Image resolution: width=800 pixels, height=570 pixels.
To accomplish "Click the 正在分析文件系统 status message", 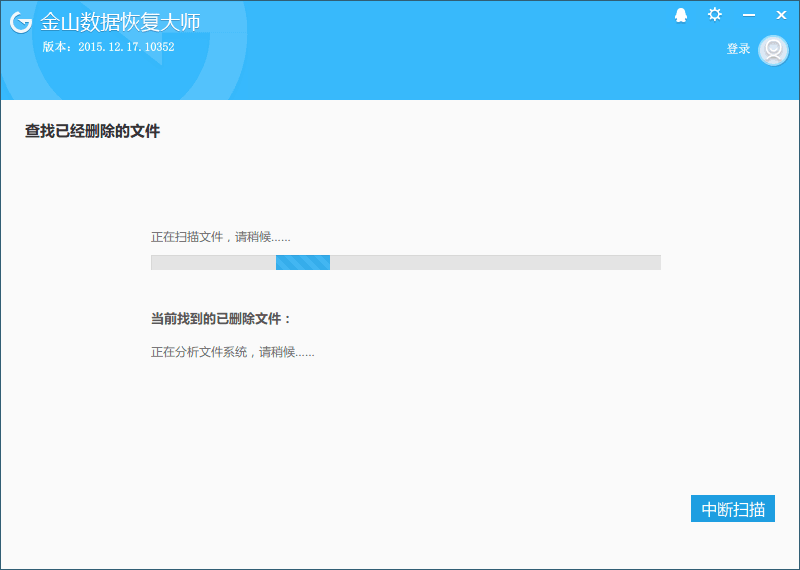I will [232, 352].
